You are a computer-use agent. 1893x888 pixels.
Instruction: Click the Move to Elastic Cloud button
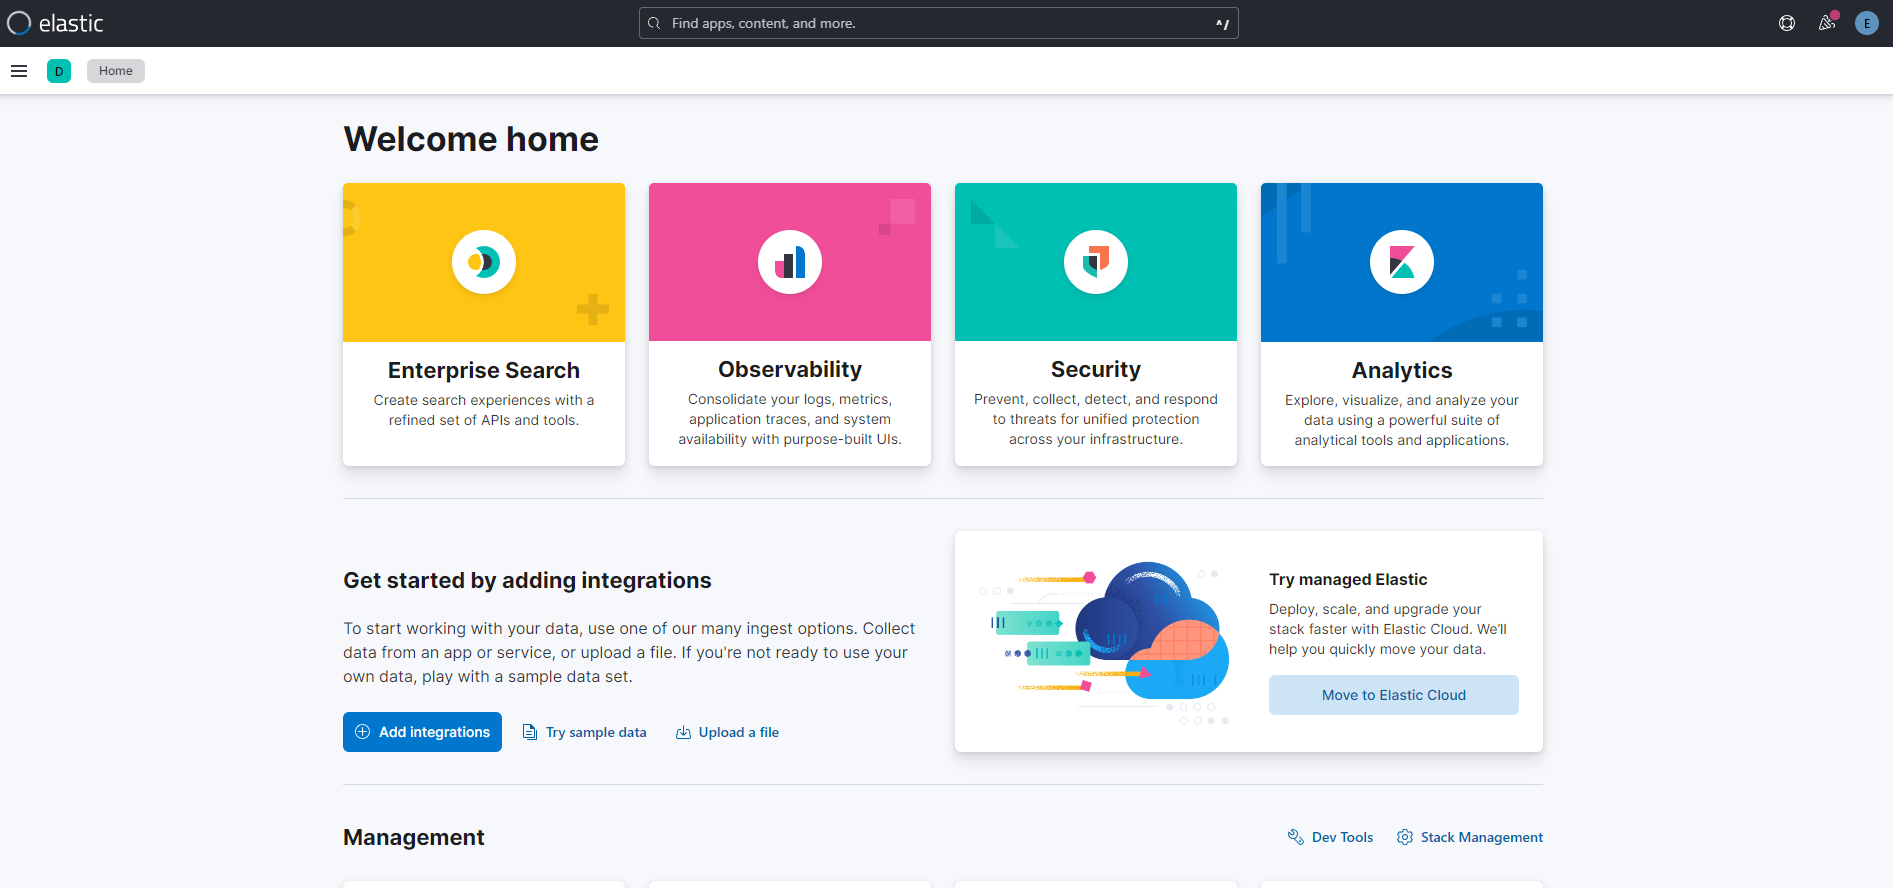1394,695
